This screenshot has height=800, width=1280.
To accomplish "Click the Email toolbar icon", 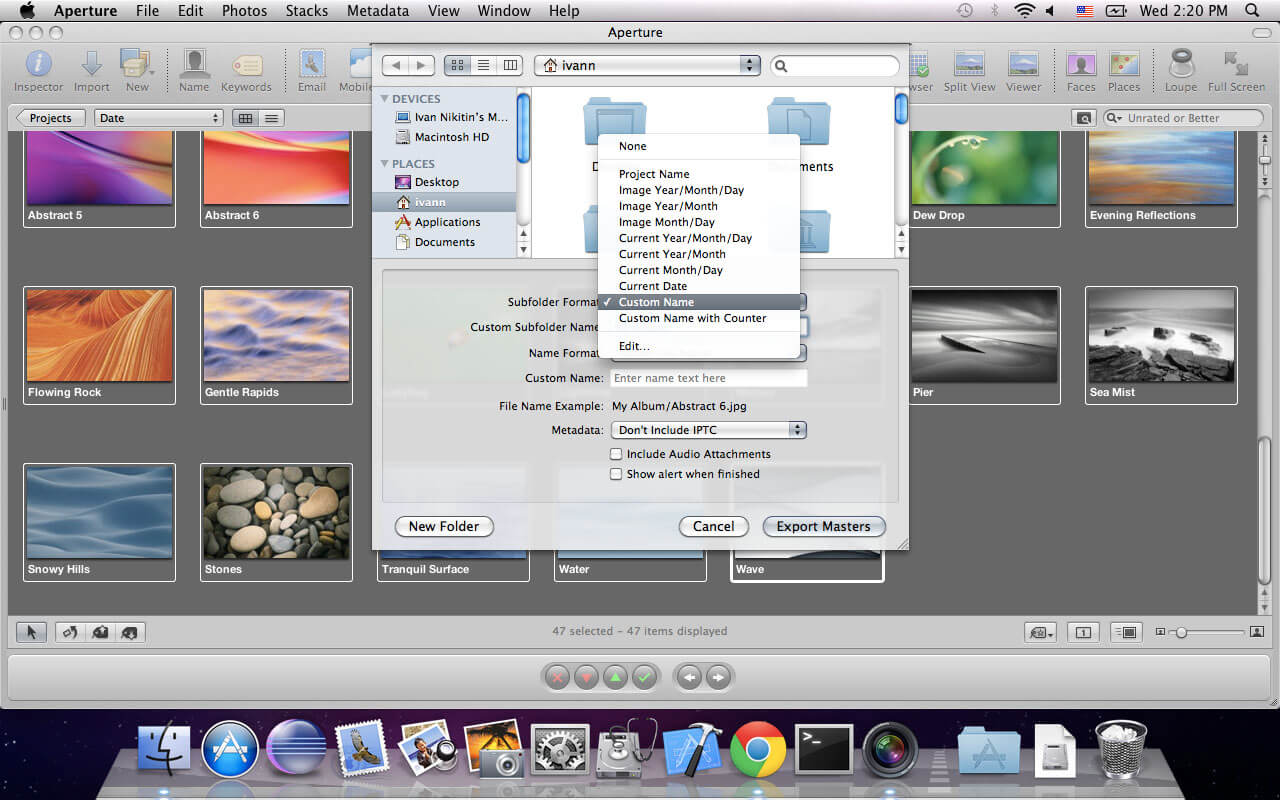I will tap(312, 65).
